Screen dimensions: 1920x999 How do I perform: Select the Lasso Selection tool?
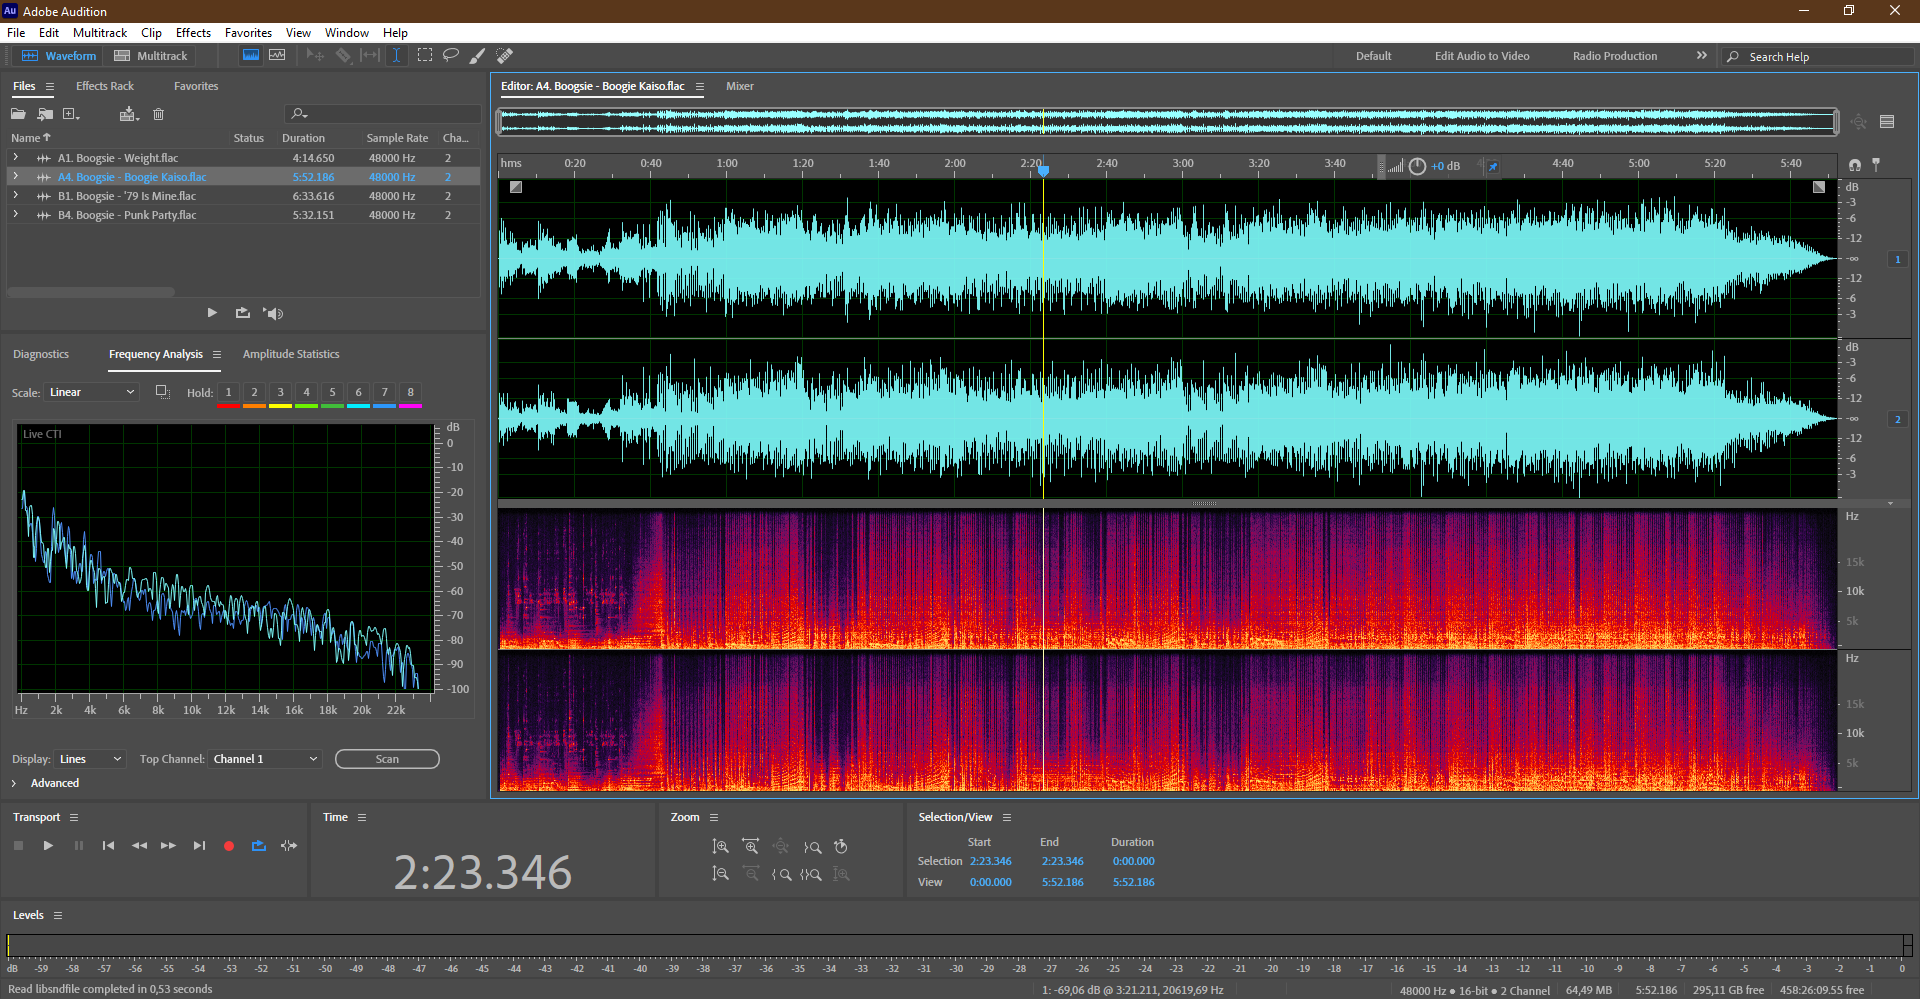tap(451, 56)
